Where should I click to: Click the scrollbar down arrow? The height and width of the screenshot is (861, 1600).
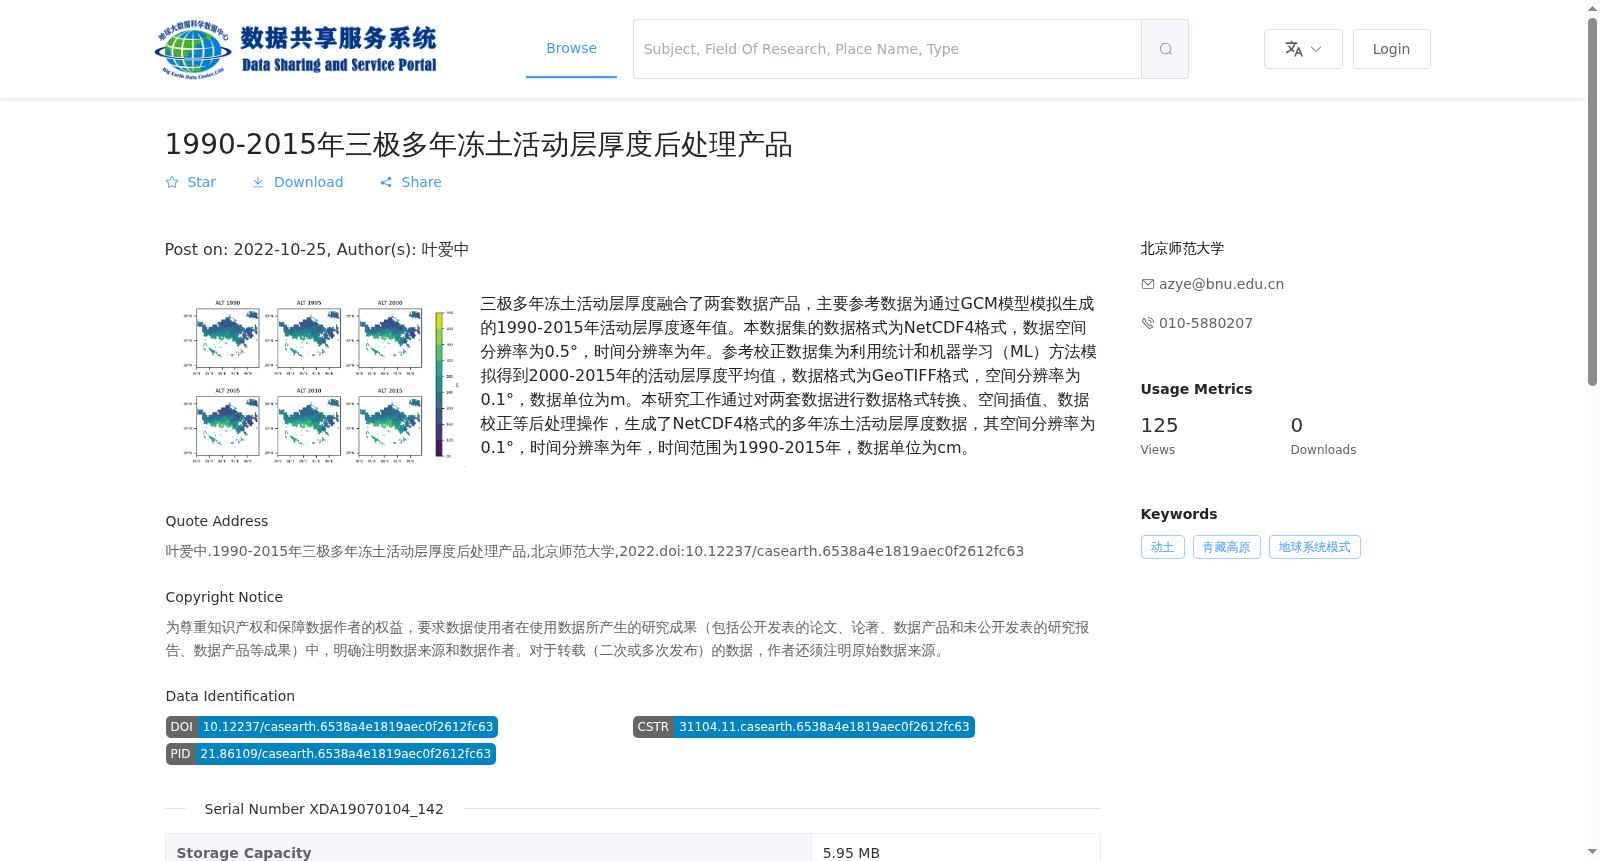click(1592, 852)
